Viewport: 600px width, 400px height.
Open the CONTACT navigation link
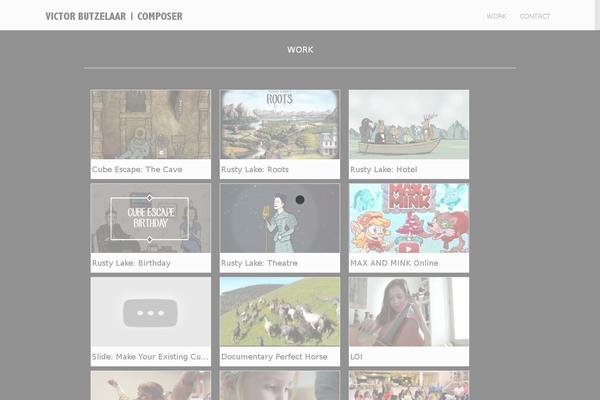[x=535, y=16]
